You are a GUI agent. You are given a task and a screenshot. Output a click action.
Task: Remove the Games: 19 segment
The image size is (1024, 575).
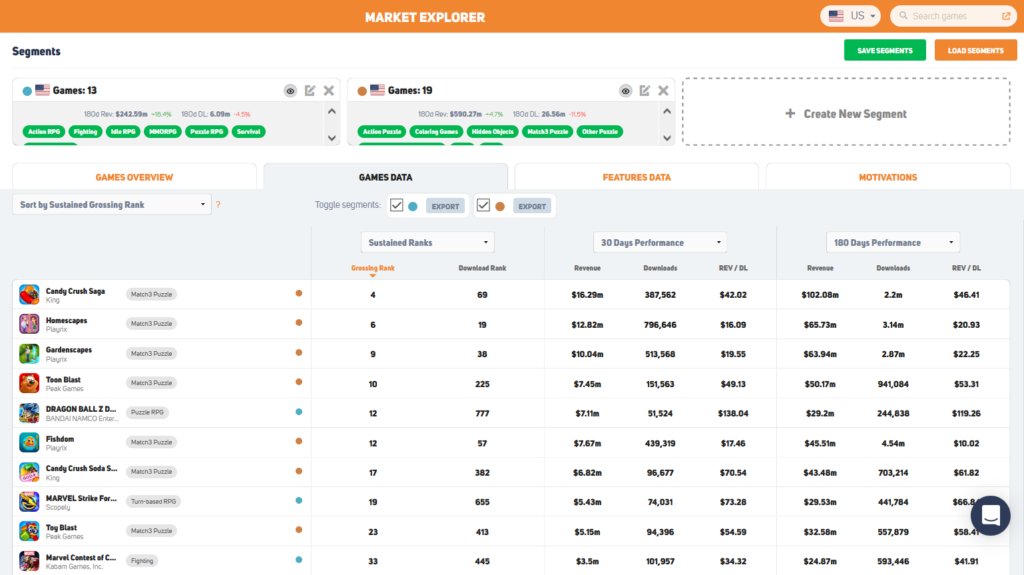tap(664, 90)
